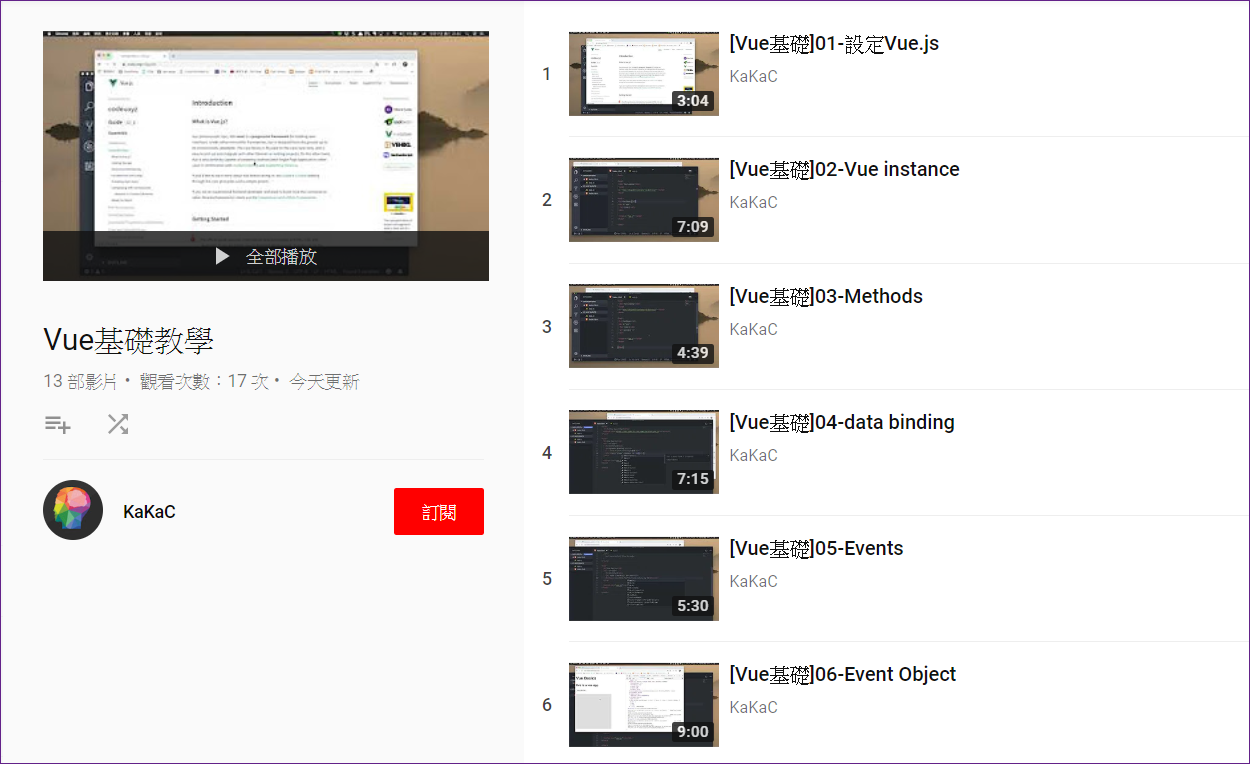Click the save playlist icon

pos(58,424)
